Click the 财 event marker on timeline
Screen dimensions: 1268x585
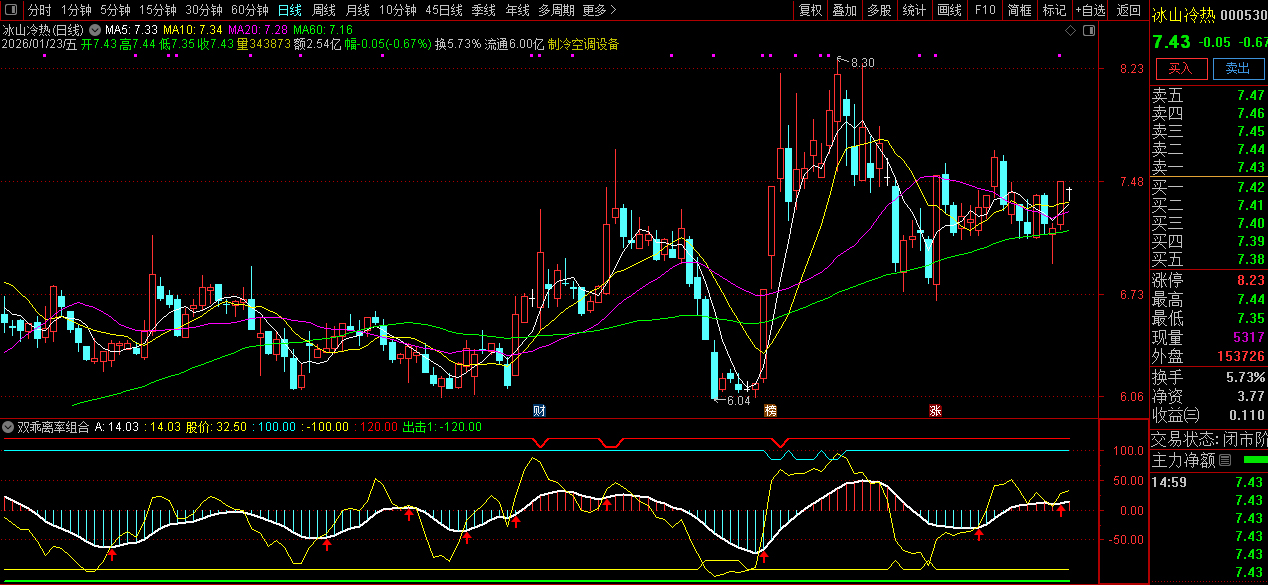pyautogui.click(x=539, y=411)
